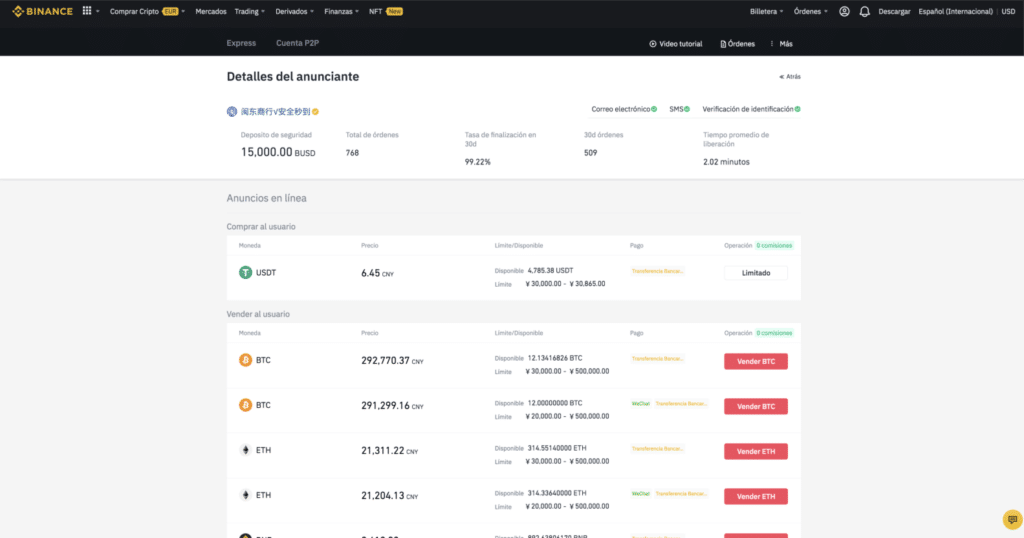Click the 4,785.38 USDT available amount
This screenshot has height=538, width=1024.
(550, 270)
